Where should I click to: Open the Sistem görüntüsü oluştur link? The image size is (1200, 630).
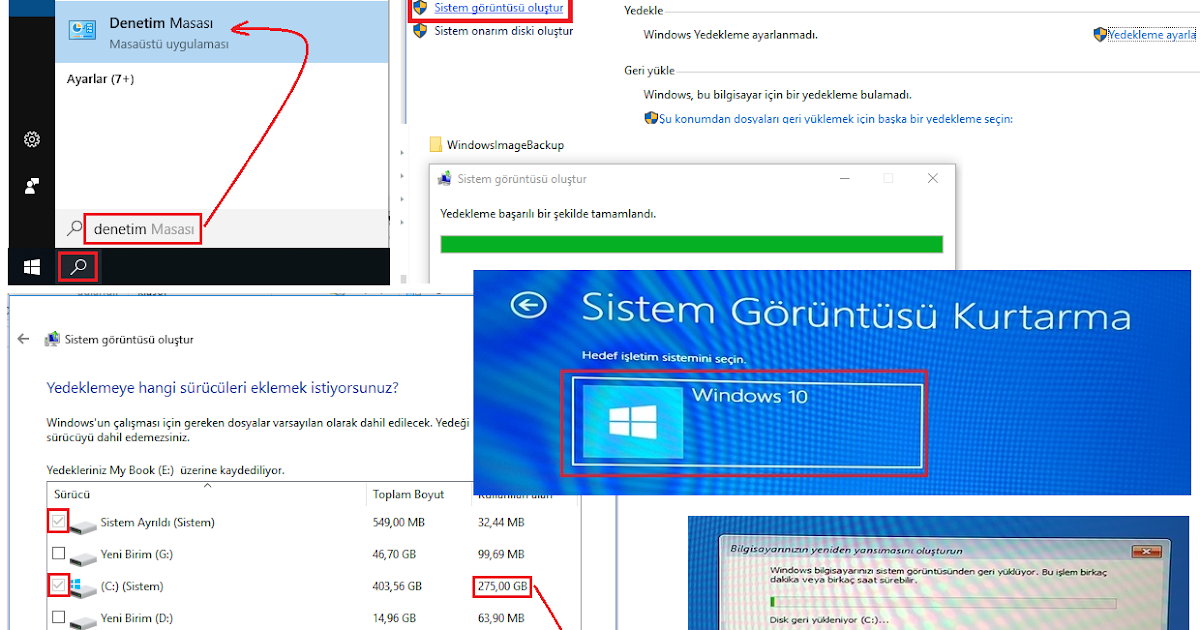click(x=498, y=8)
